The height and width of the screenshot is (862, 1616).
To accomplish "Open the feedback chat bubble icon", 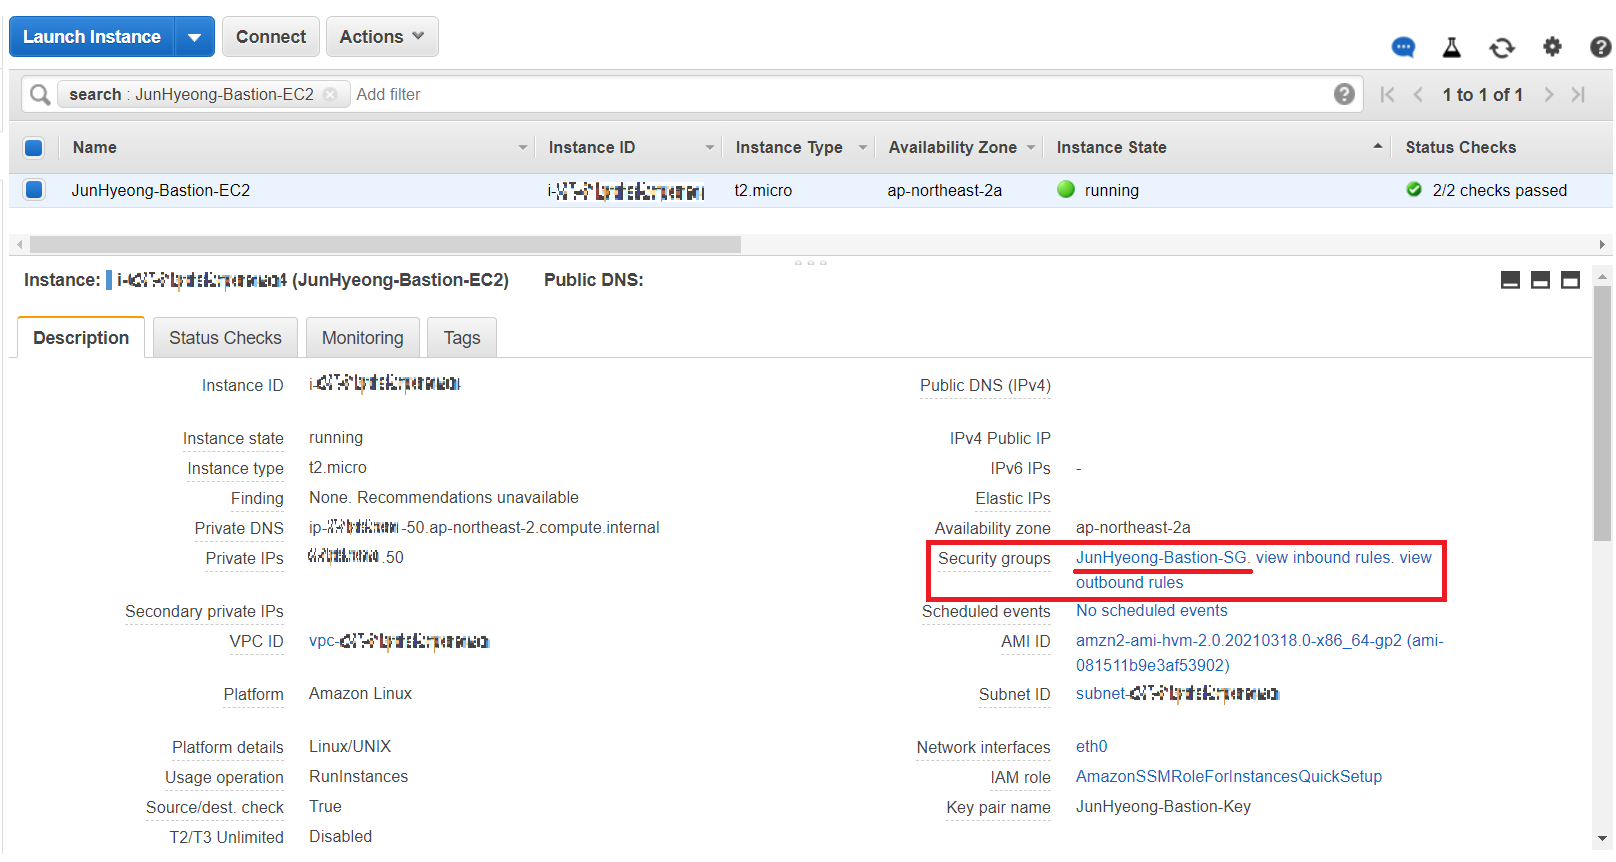I will pos(1403,47).
